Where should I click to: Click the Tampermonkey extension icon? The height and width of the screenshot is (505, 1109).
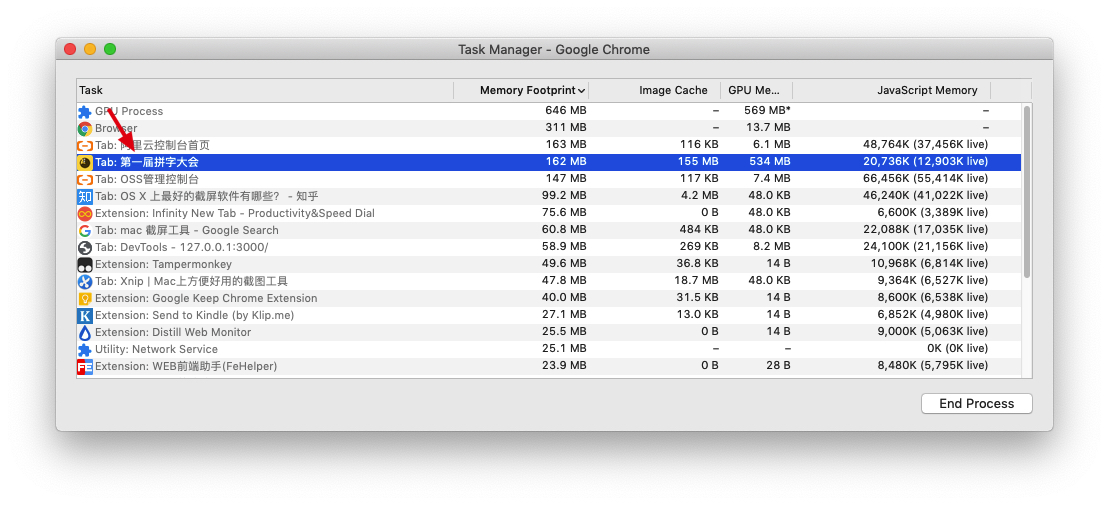click(85, 265)
